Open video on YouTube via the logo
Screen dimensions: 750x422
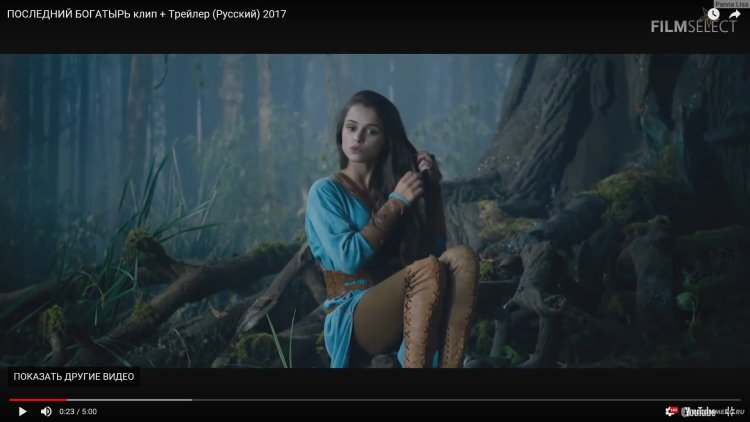[x=699, y=411]
